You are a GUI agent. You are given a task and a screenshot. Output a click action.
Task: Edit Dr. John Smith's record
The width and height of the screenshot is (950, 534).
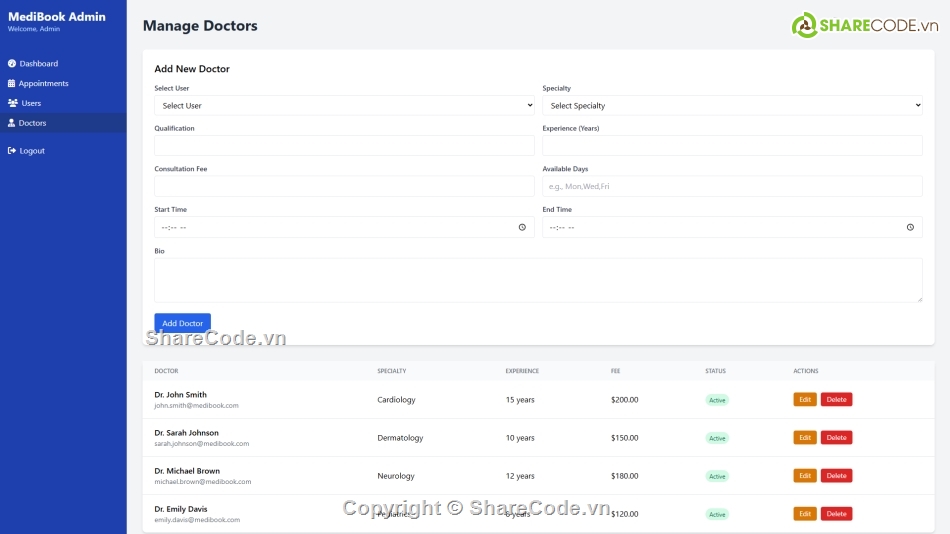(x=805, y=399)
